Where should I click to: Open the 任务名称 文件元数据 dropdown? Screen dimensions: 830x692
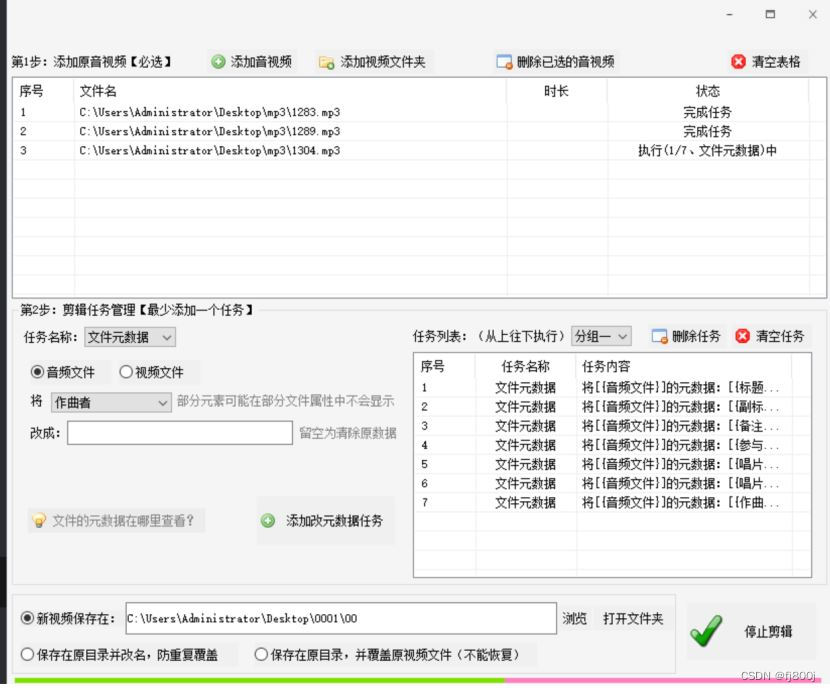[130, 337]
